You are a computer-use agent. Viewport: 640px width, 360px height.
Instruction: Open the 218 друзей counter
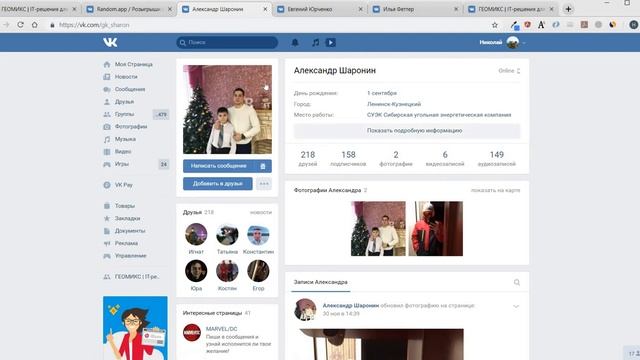click(x=308, y=158)
